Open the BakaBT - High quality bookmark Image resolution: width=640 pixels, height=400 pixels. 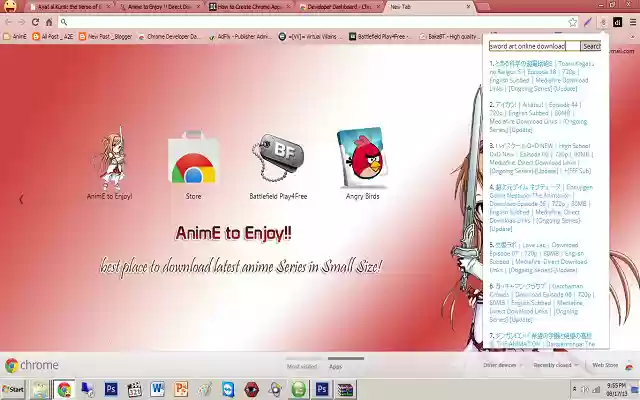click(449, 37)
